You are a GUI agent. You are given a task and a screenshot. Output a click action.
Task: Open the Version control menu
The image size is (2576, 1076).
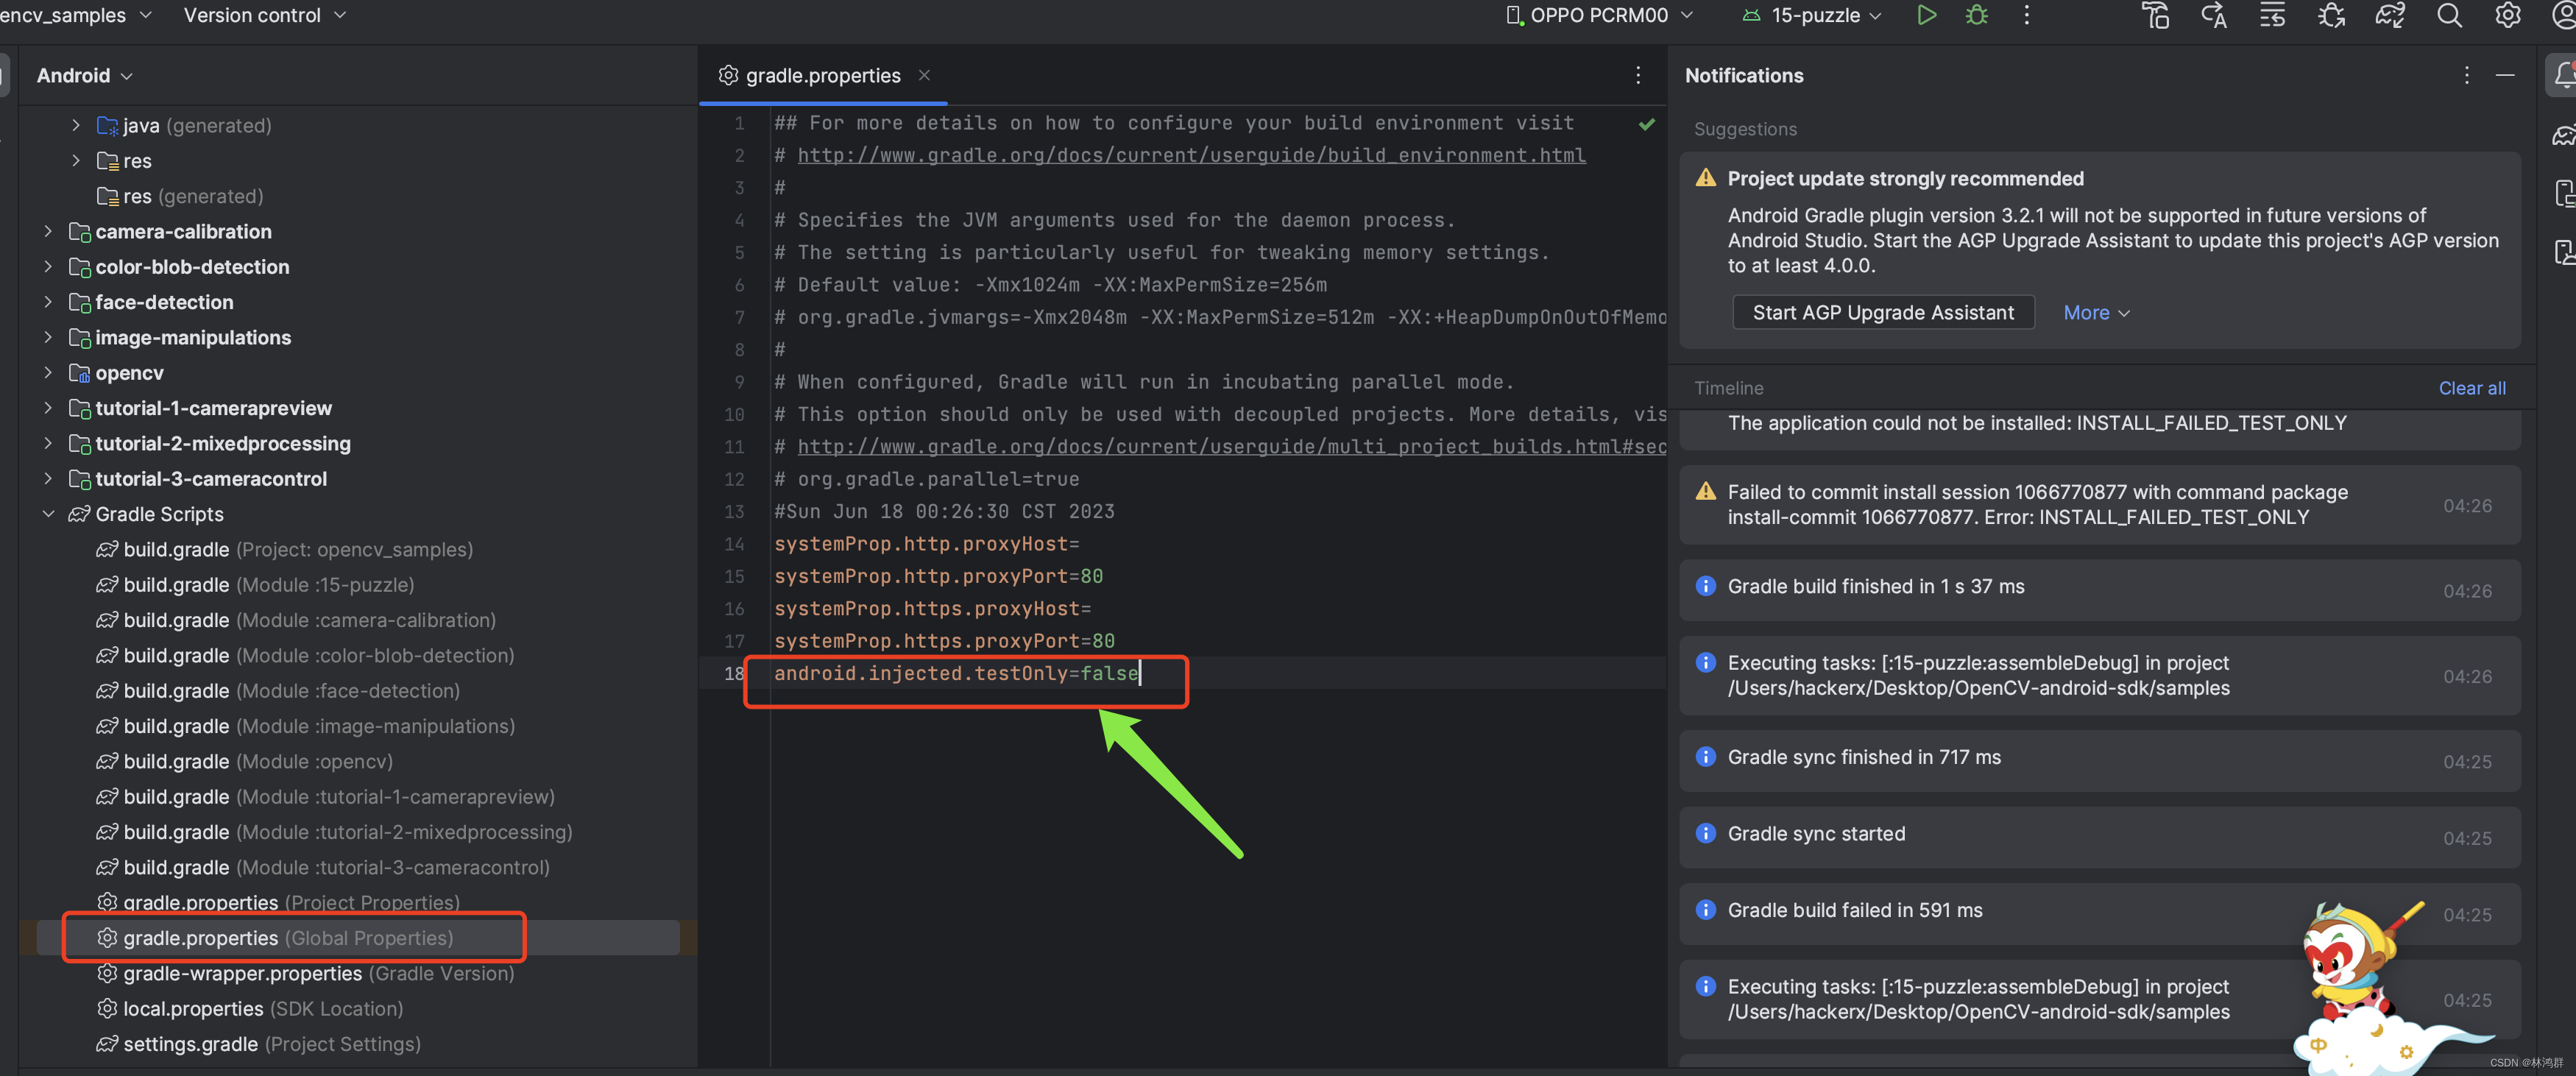point(264,15)
